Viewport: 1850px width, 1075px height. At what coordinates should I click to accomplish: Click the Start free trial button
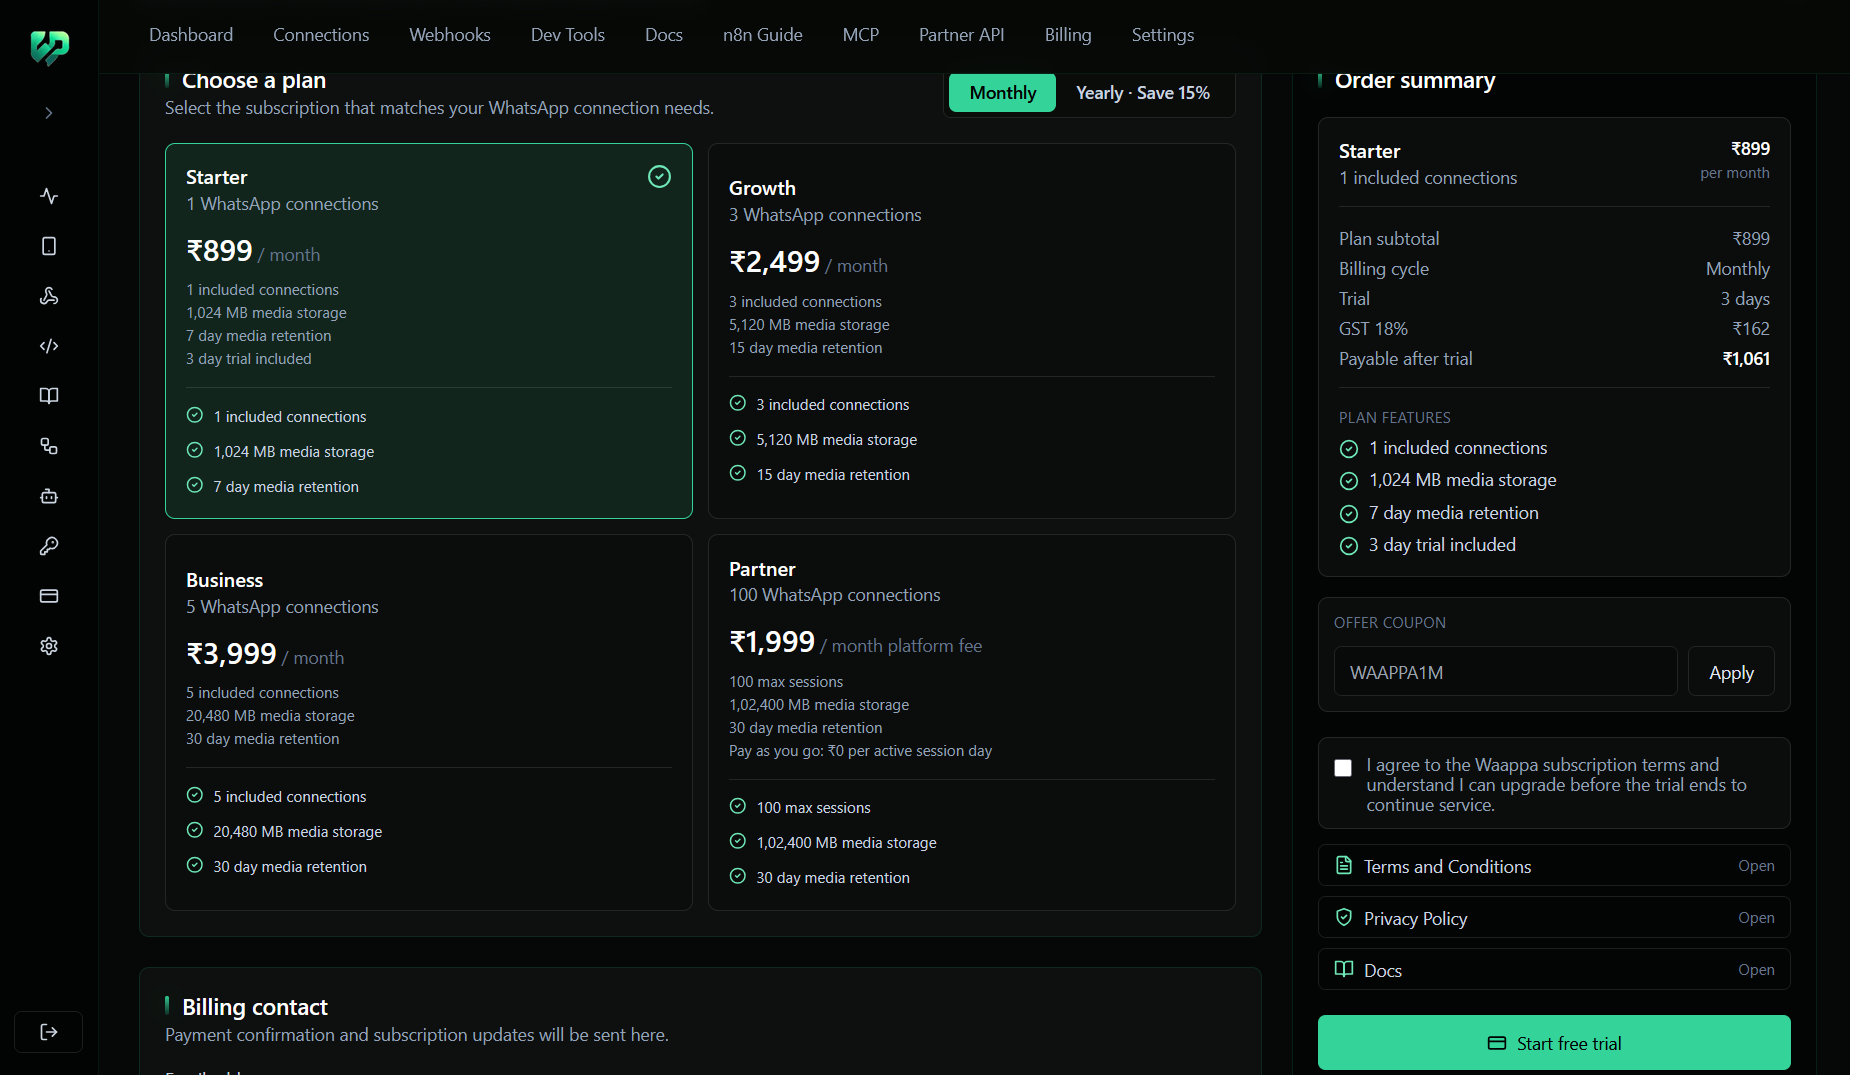tap(1554, 1043)
